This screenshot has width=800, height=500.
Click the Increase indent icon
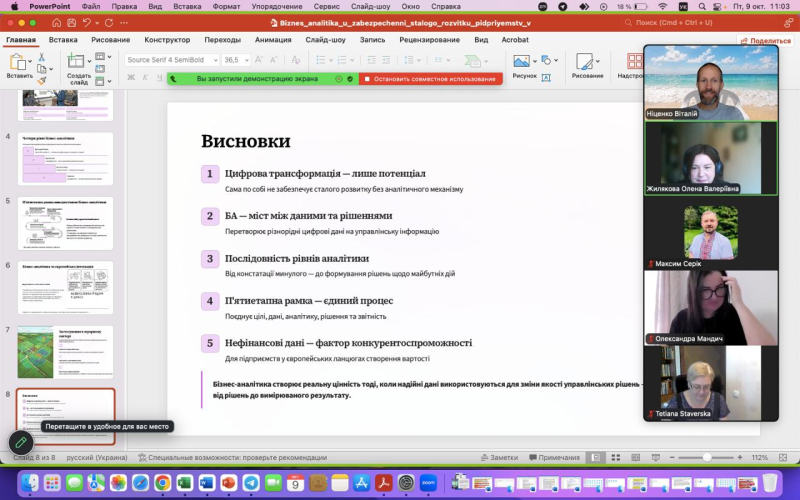(386, 60)
